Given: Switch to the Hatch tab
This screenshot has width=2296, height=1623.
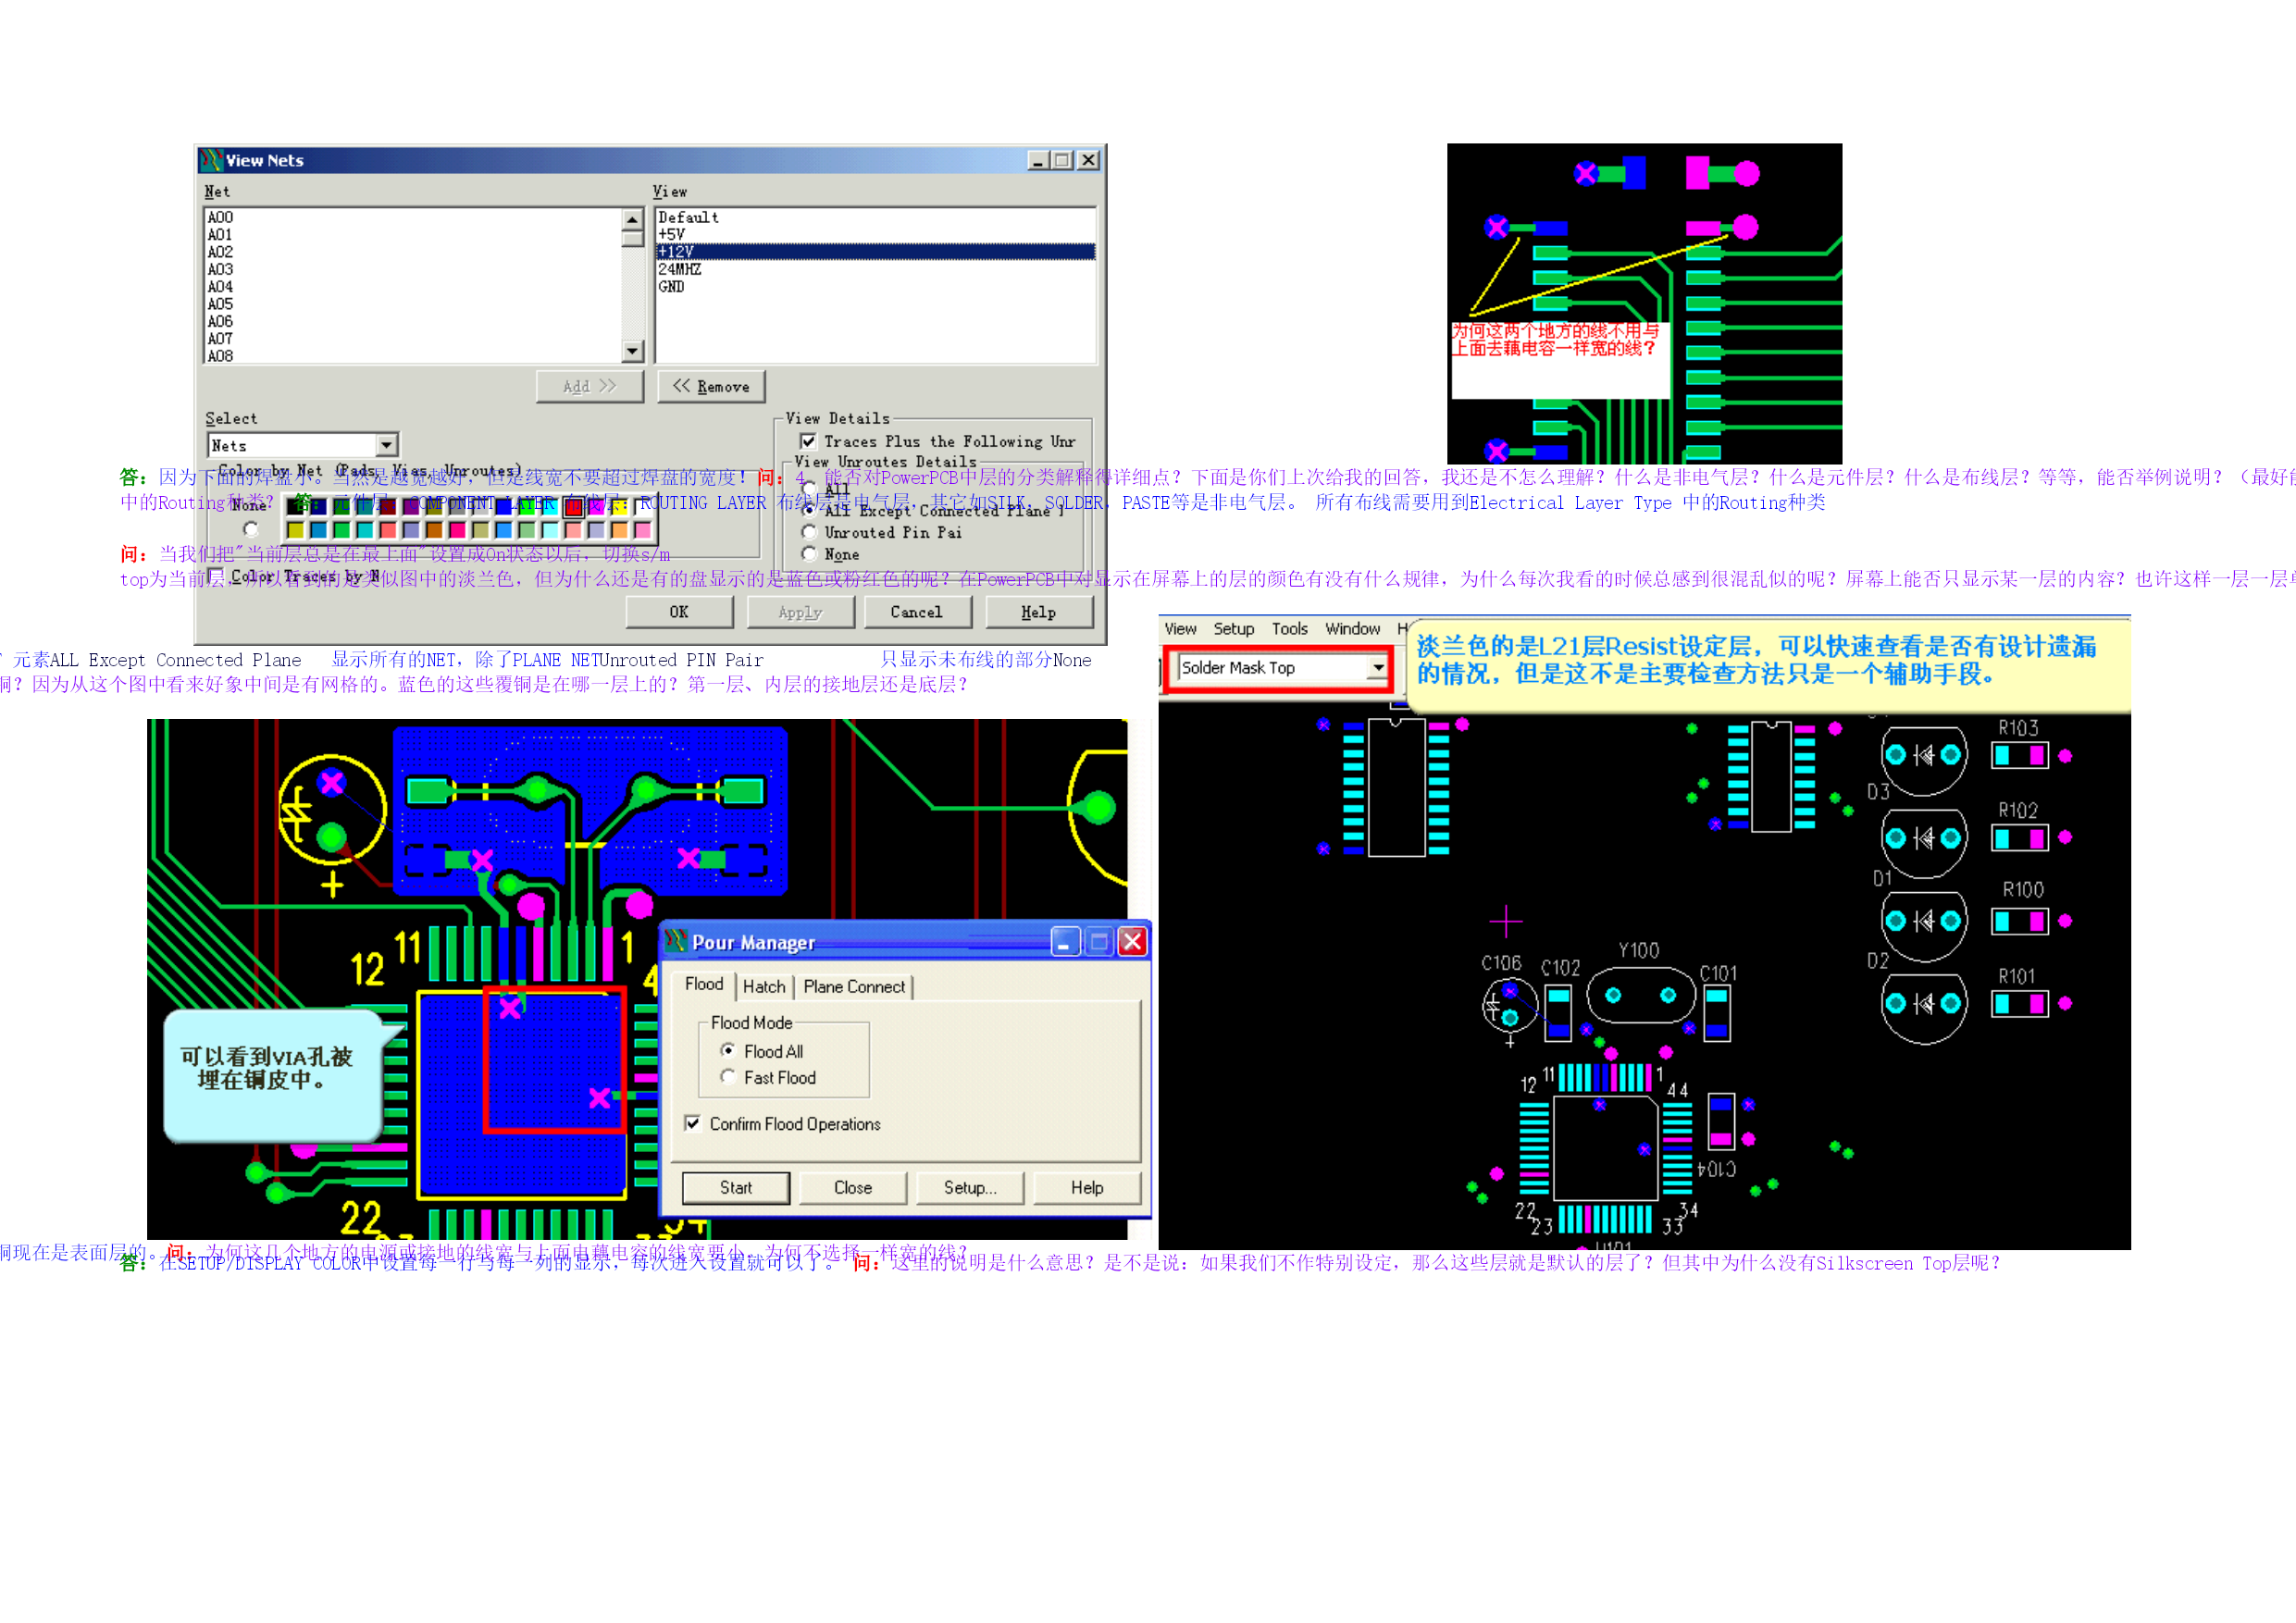Looking at the screenshot, I should pos(764,987).
